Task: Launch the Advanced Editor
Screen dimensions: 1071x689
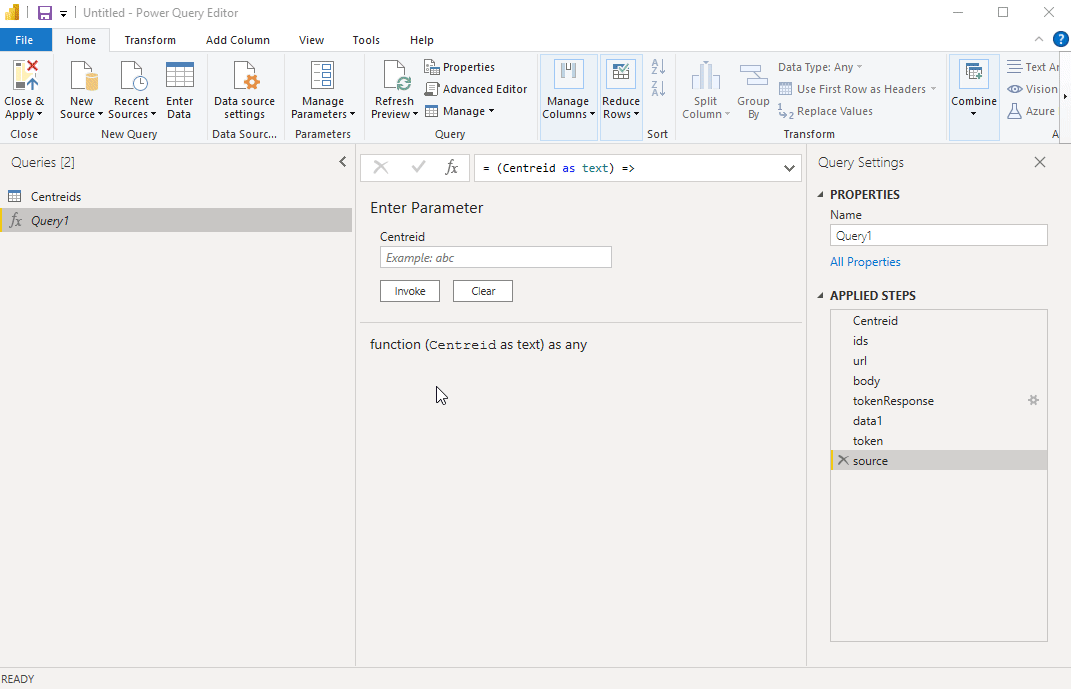Action: 476,89
